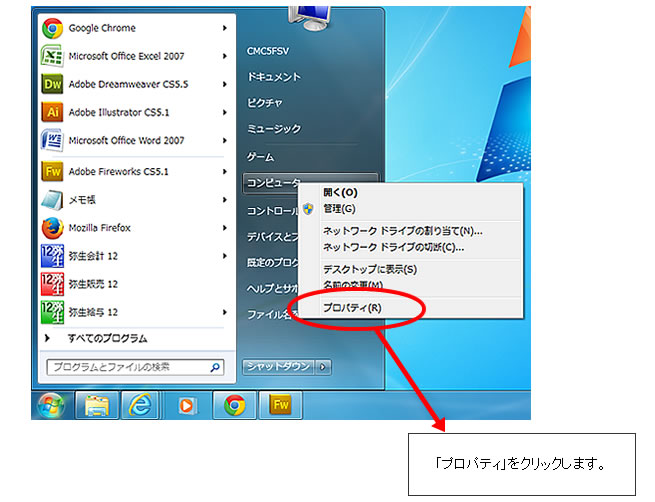Open Windows Media Player taskbar icon

187,405
